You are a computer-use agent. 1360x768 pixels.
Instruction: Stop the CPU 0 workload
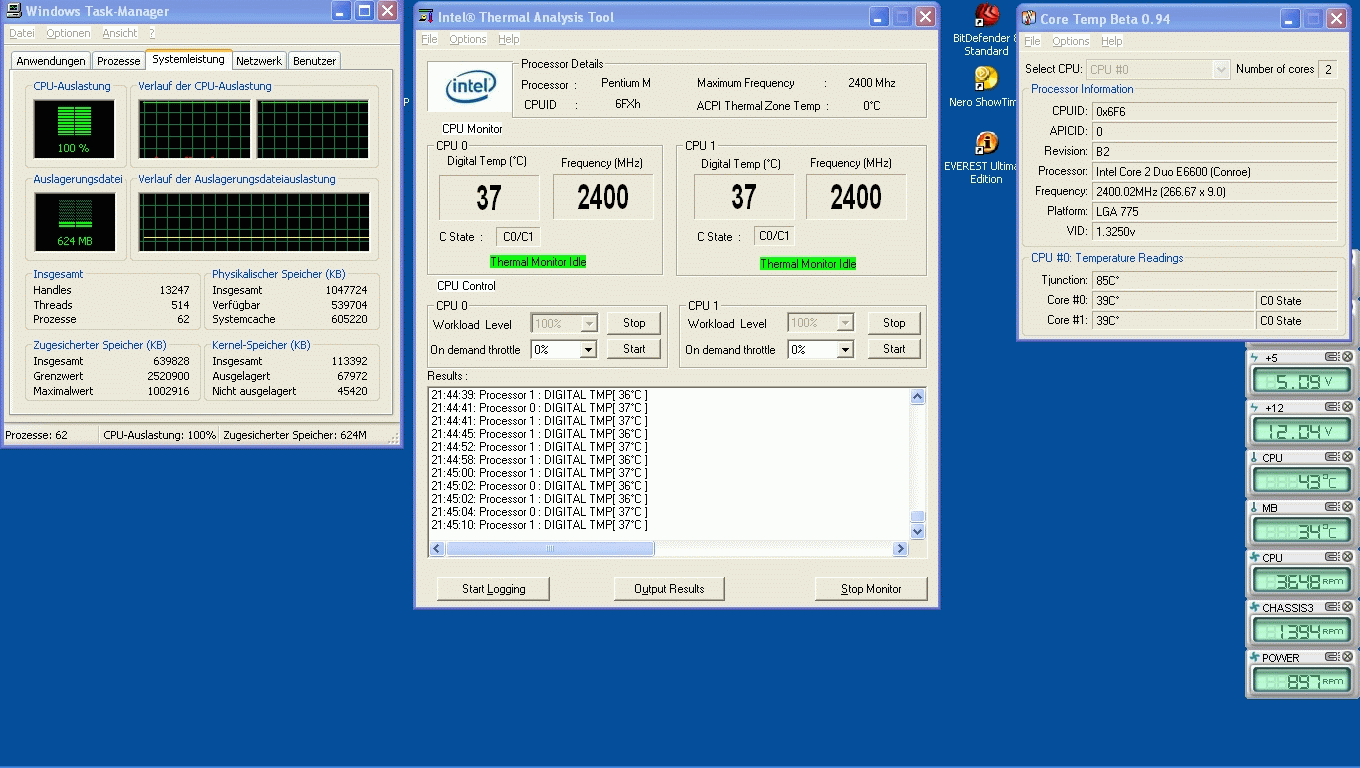pos(634,323)
